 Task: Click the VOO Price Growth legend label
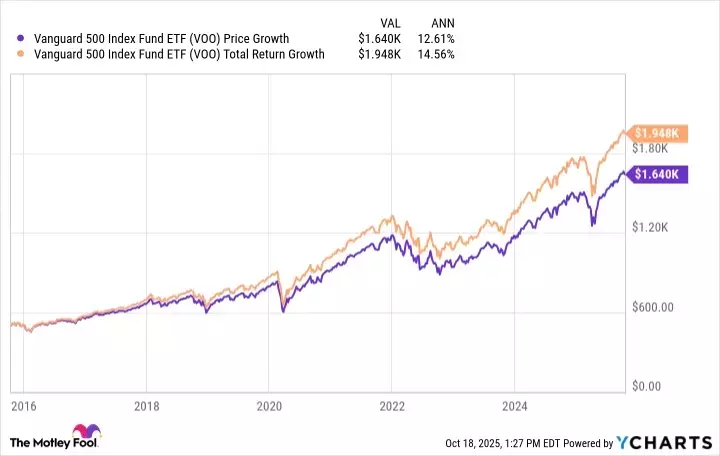pyautogui.click(x=153, y=39)
